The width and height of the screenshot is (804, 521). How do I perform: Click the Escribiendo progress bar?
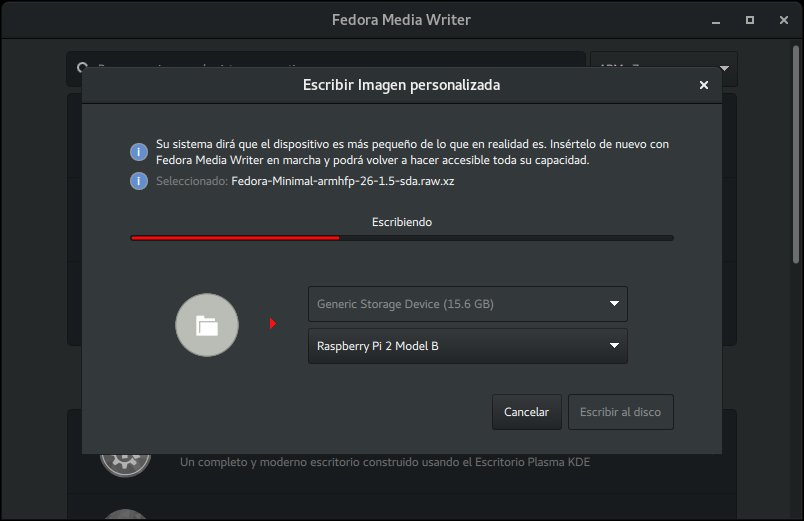[x=402, y=238]
